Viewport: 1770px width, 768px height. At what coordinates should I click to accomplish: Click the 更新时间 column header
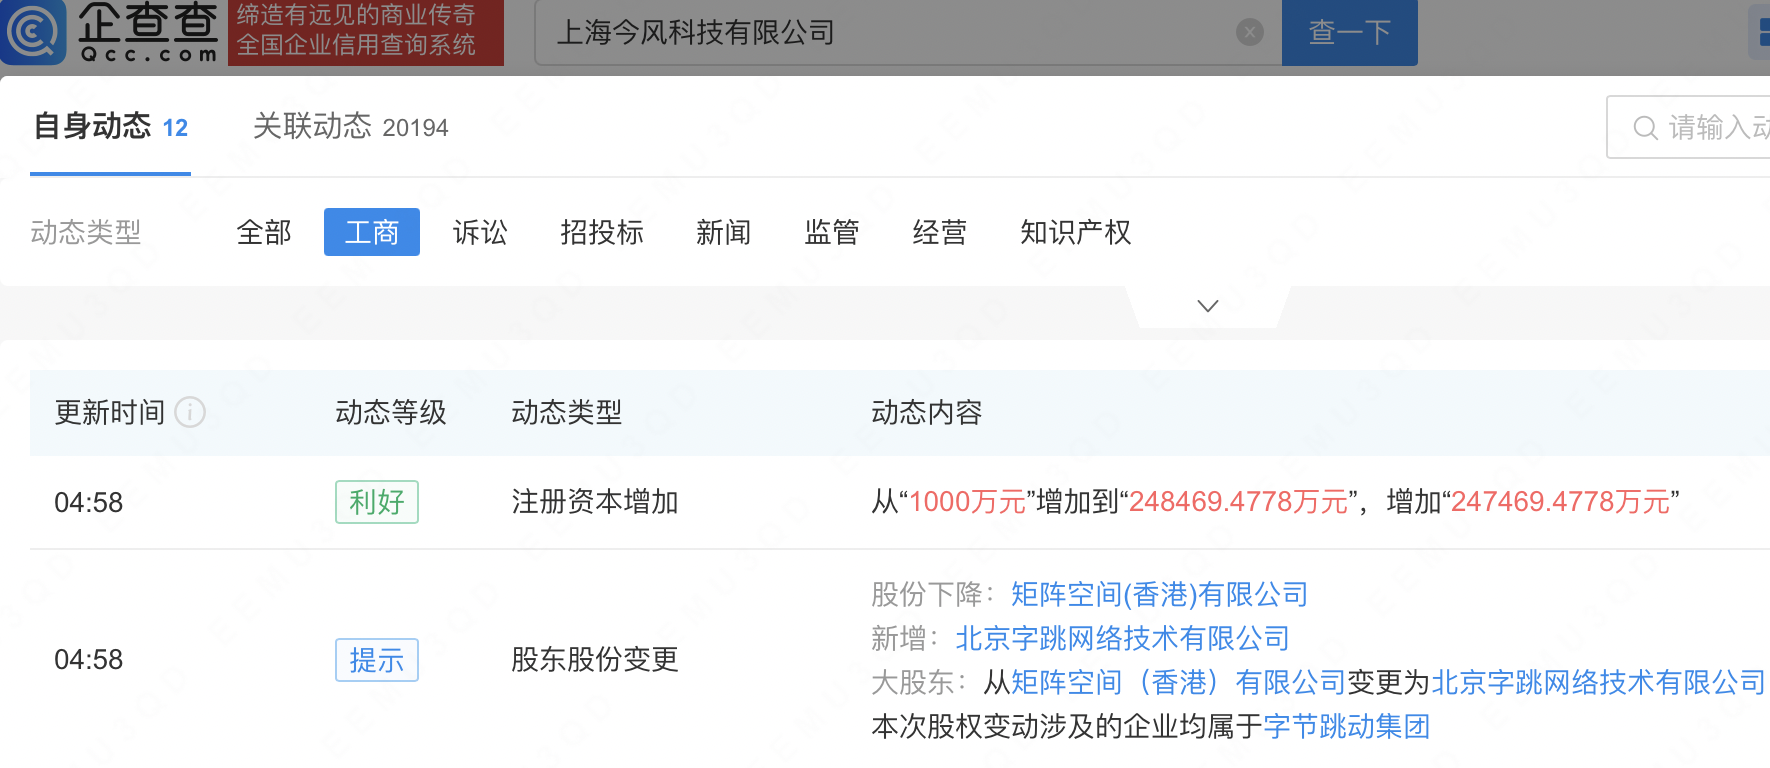point(110,412)
